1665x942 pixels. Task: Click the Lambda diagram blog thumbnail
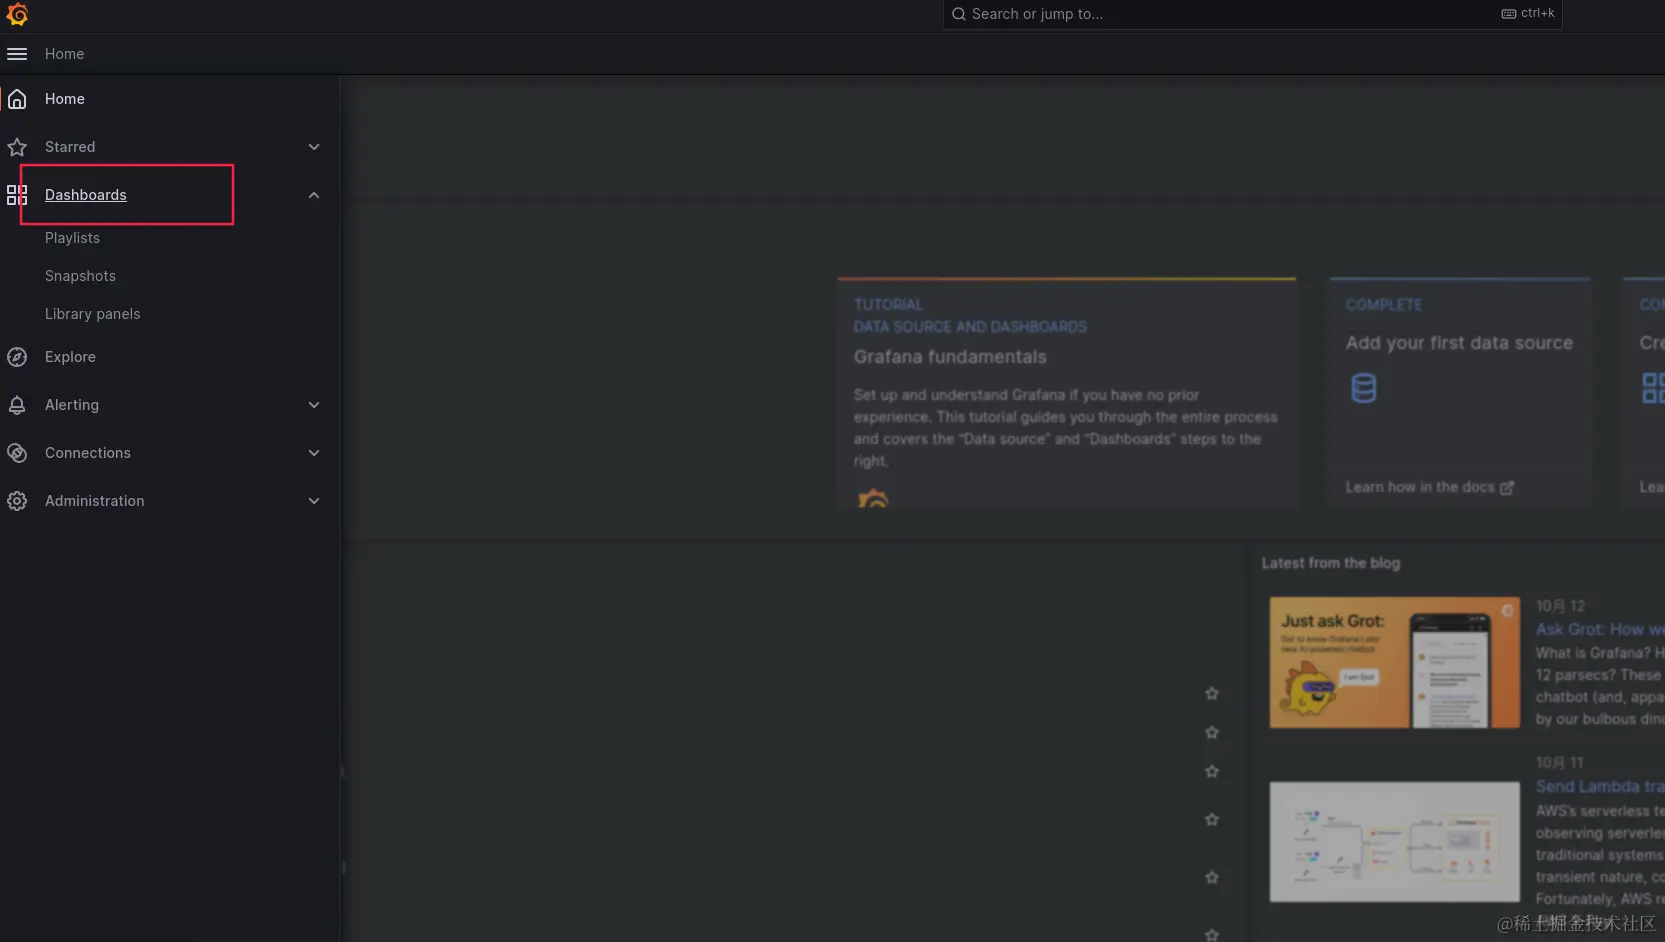click(1395, 842)
